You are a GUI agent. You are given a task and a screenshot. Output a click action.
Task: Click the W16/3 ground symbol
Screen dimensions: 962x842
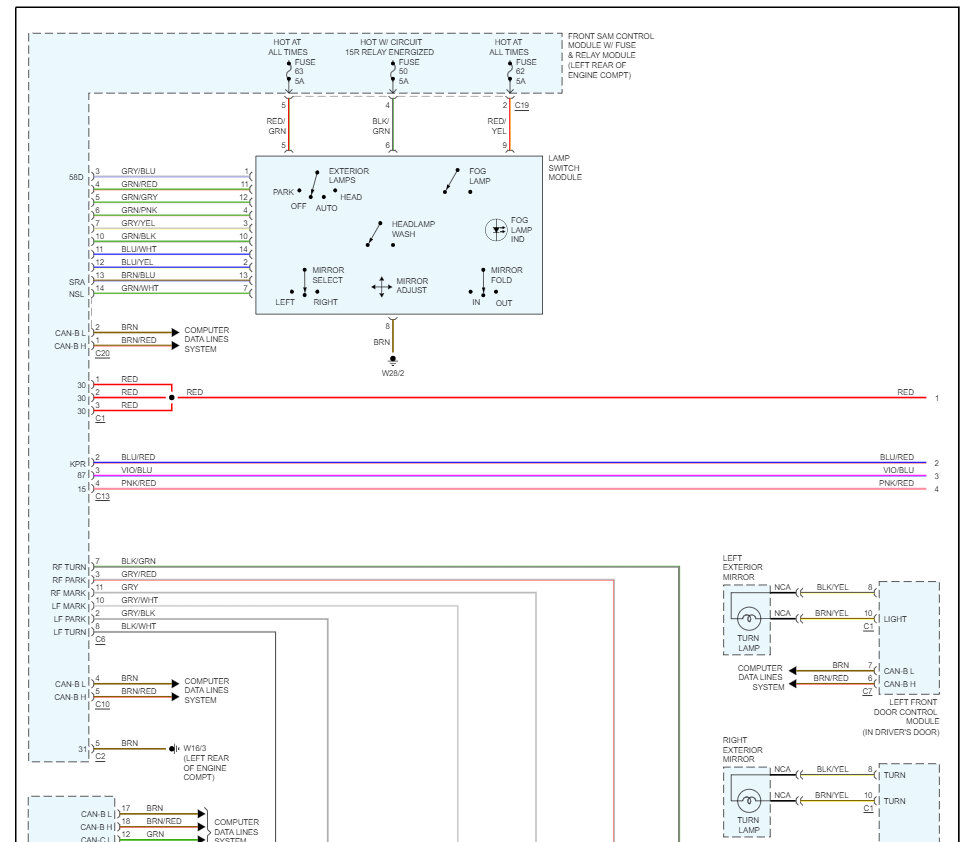point(175,749)
